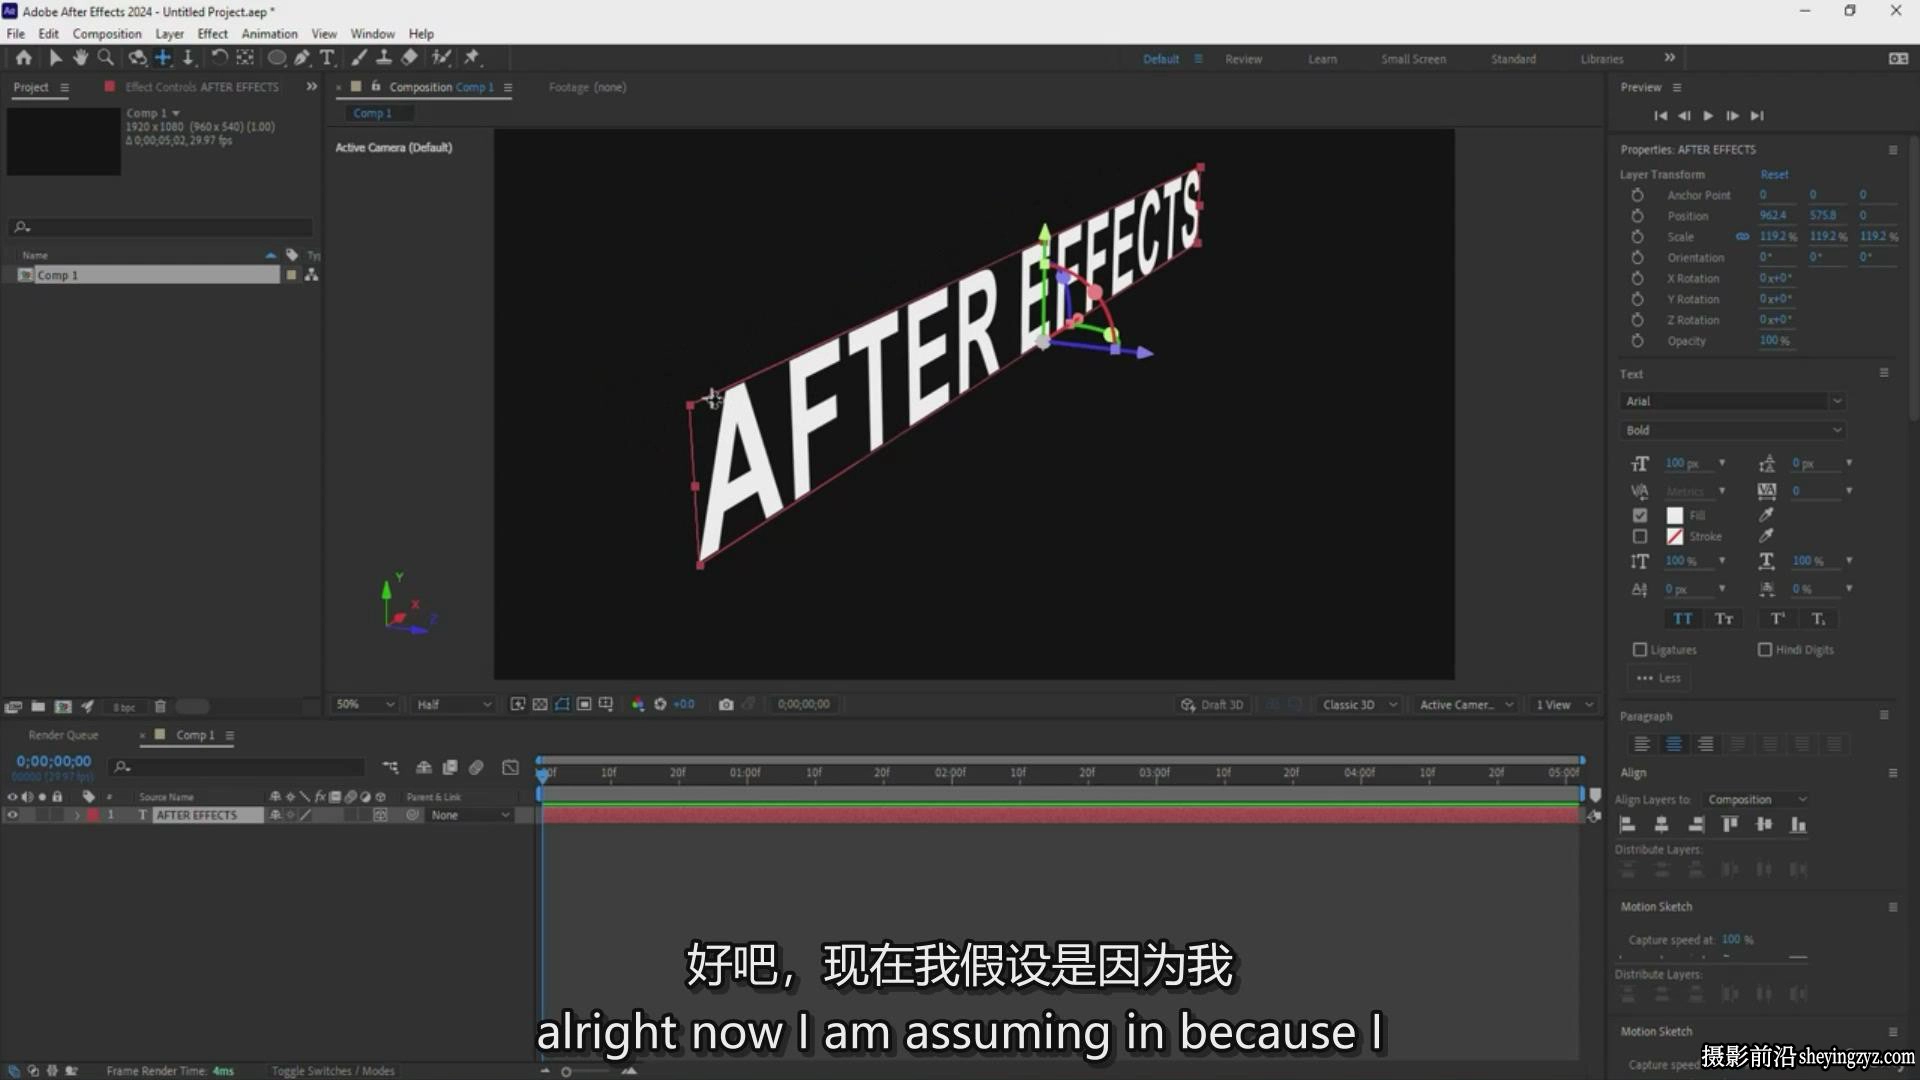This screenshot has height=1080, width=1920.
Task: Toggle 3D layer switch for AFTER EFFECTS
Action: click(x=380, y=815)
